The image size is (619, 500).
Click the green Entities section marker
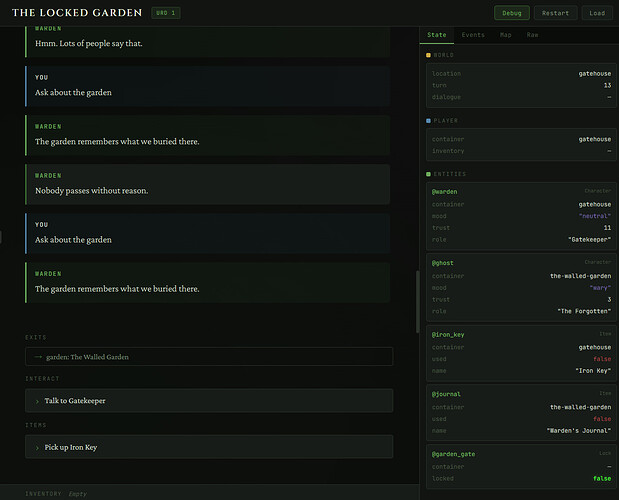(x=428, y=174)
